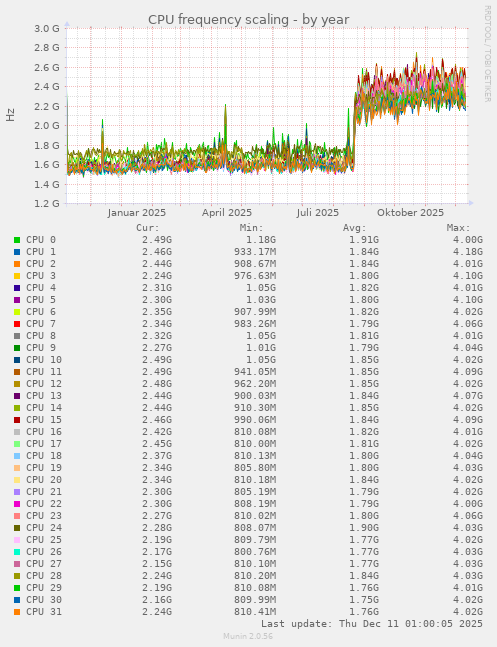Screen dimensions: 497x647
Task: Click the 'CPU 11' legend label
Action: click(x=44, y=371)
